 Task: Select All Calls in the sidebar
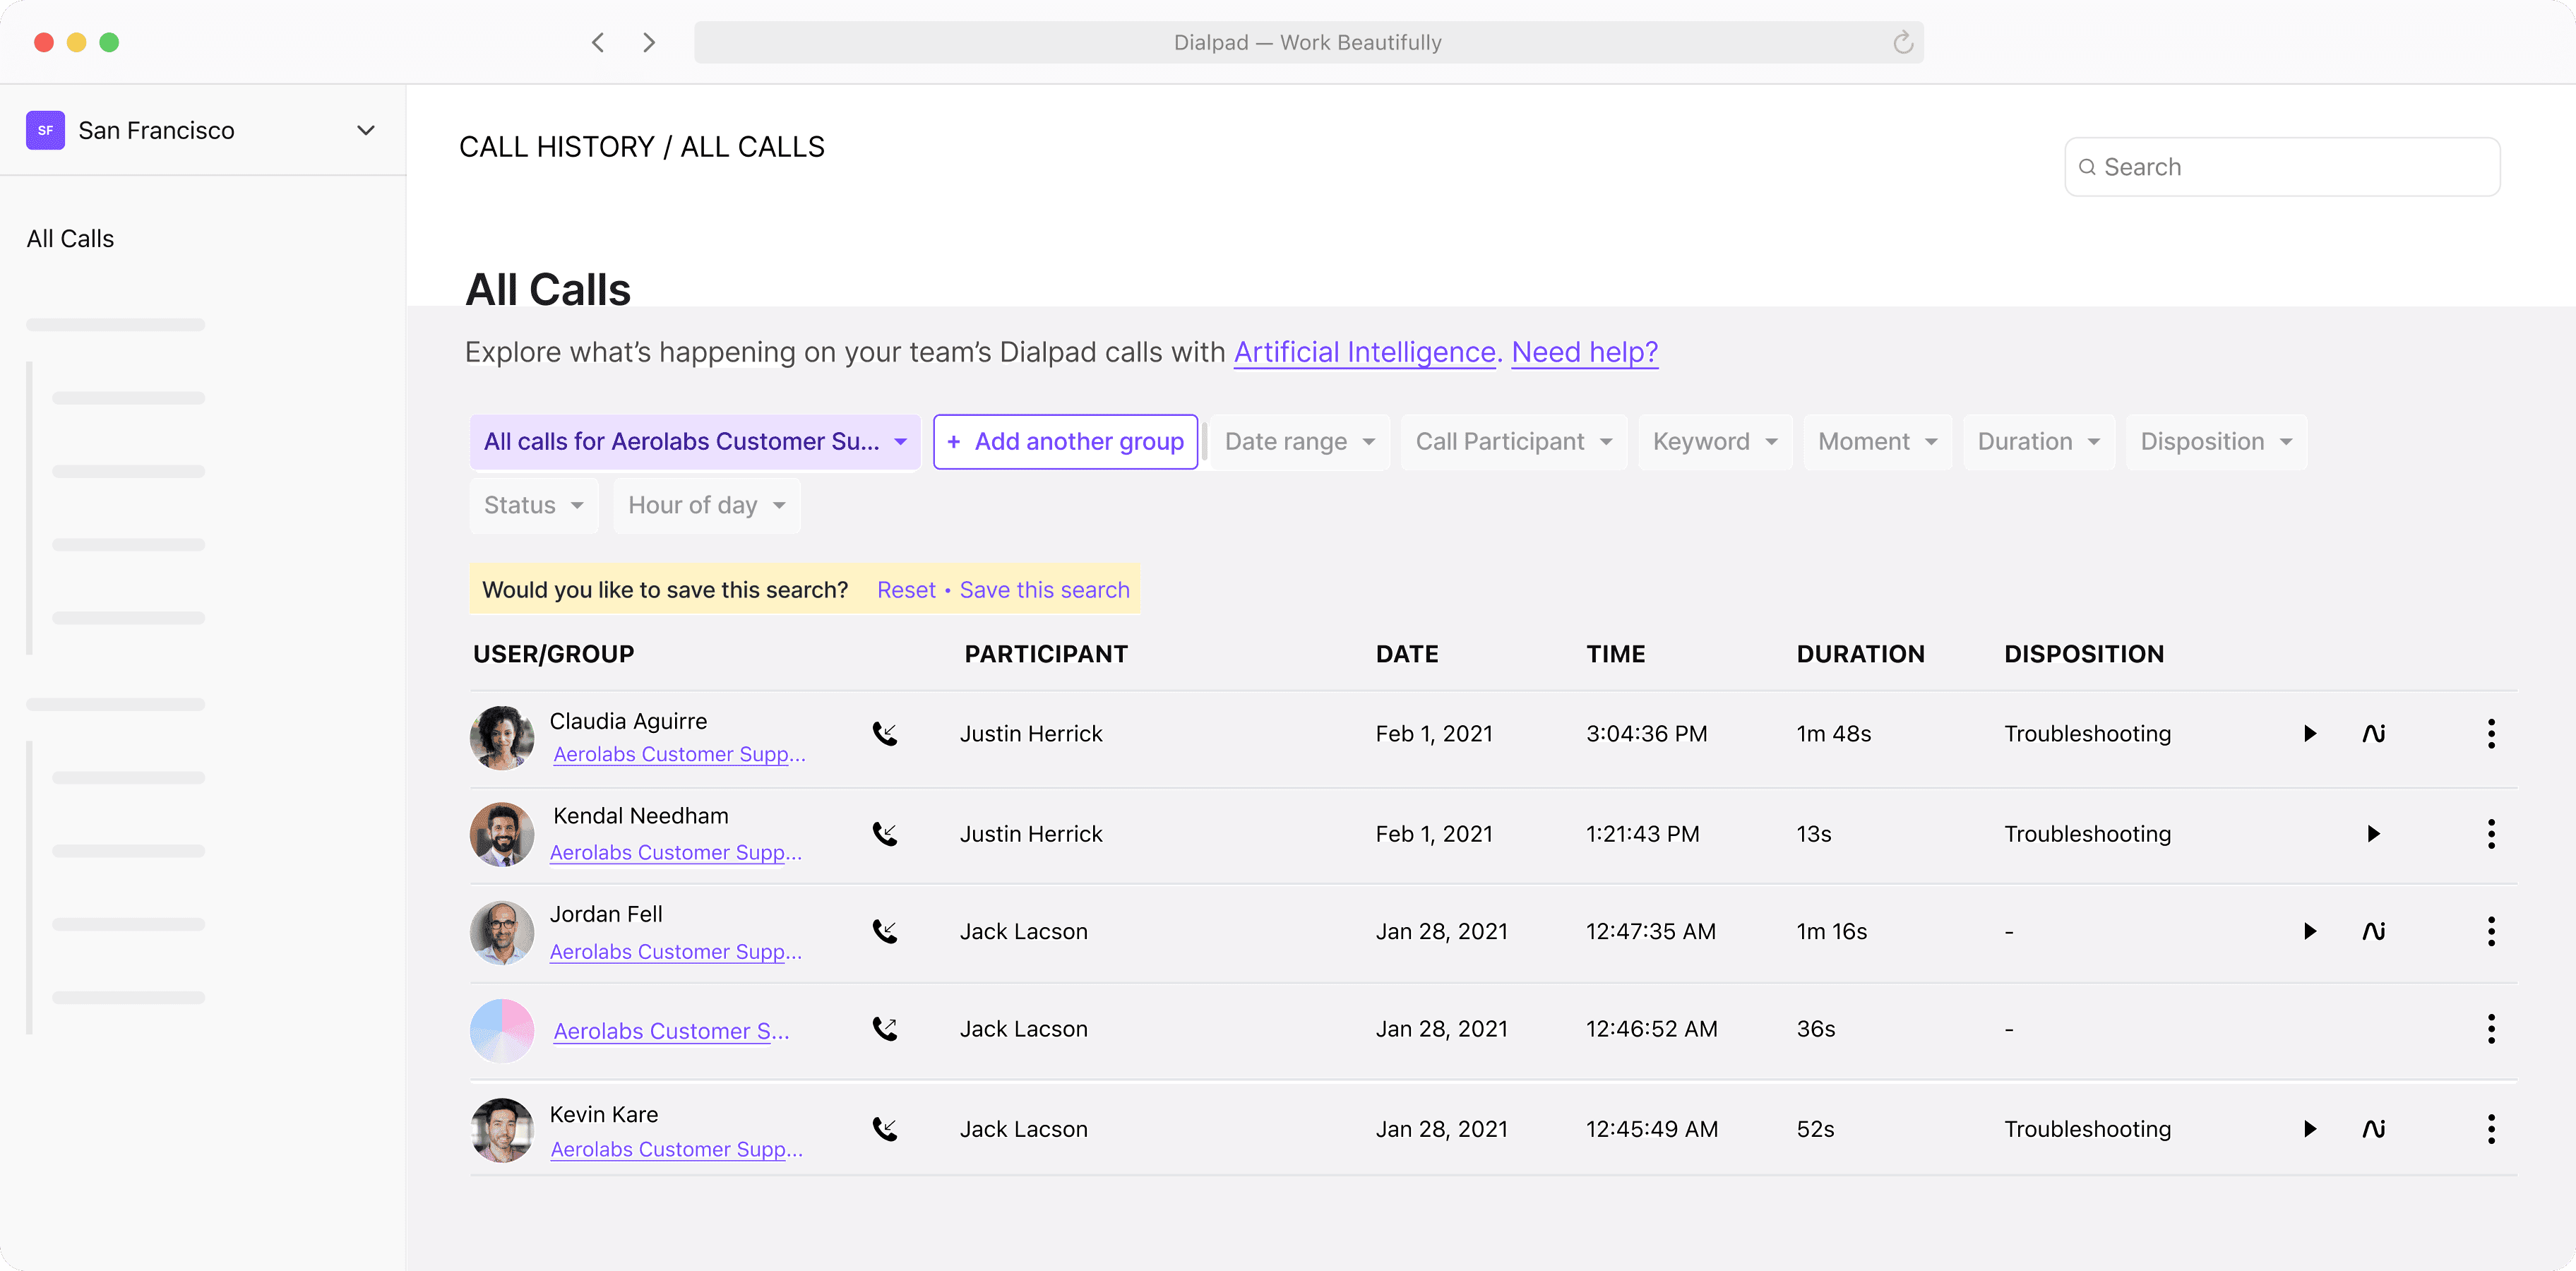(x=70, y=239)
